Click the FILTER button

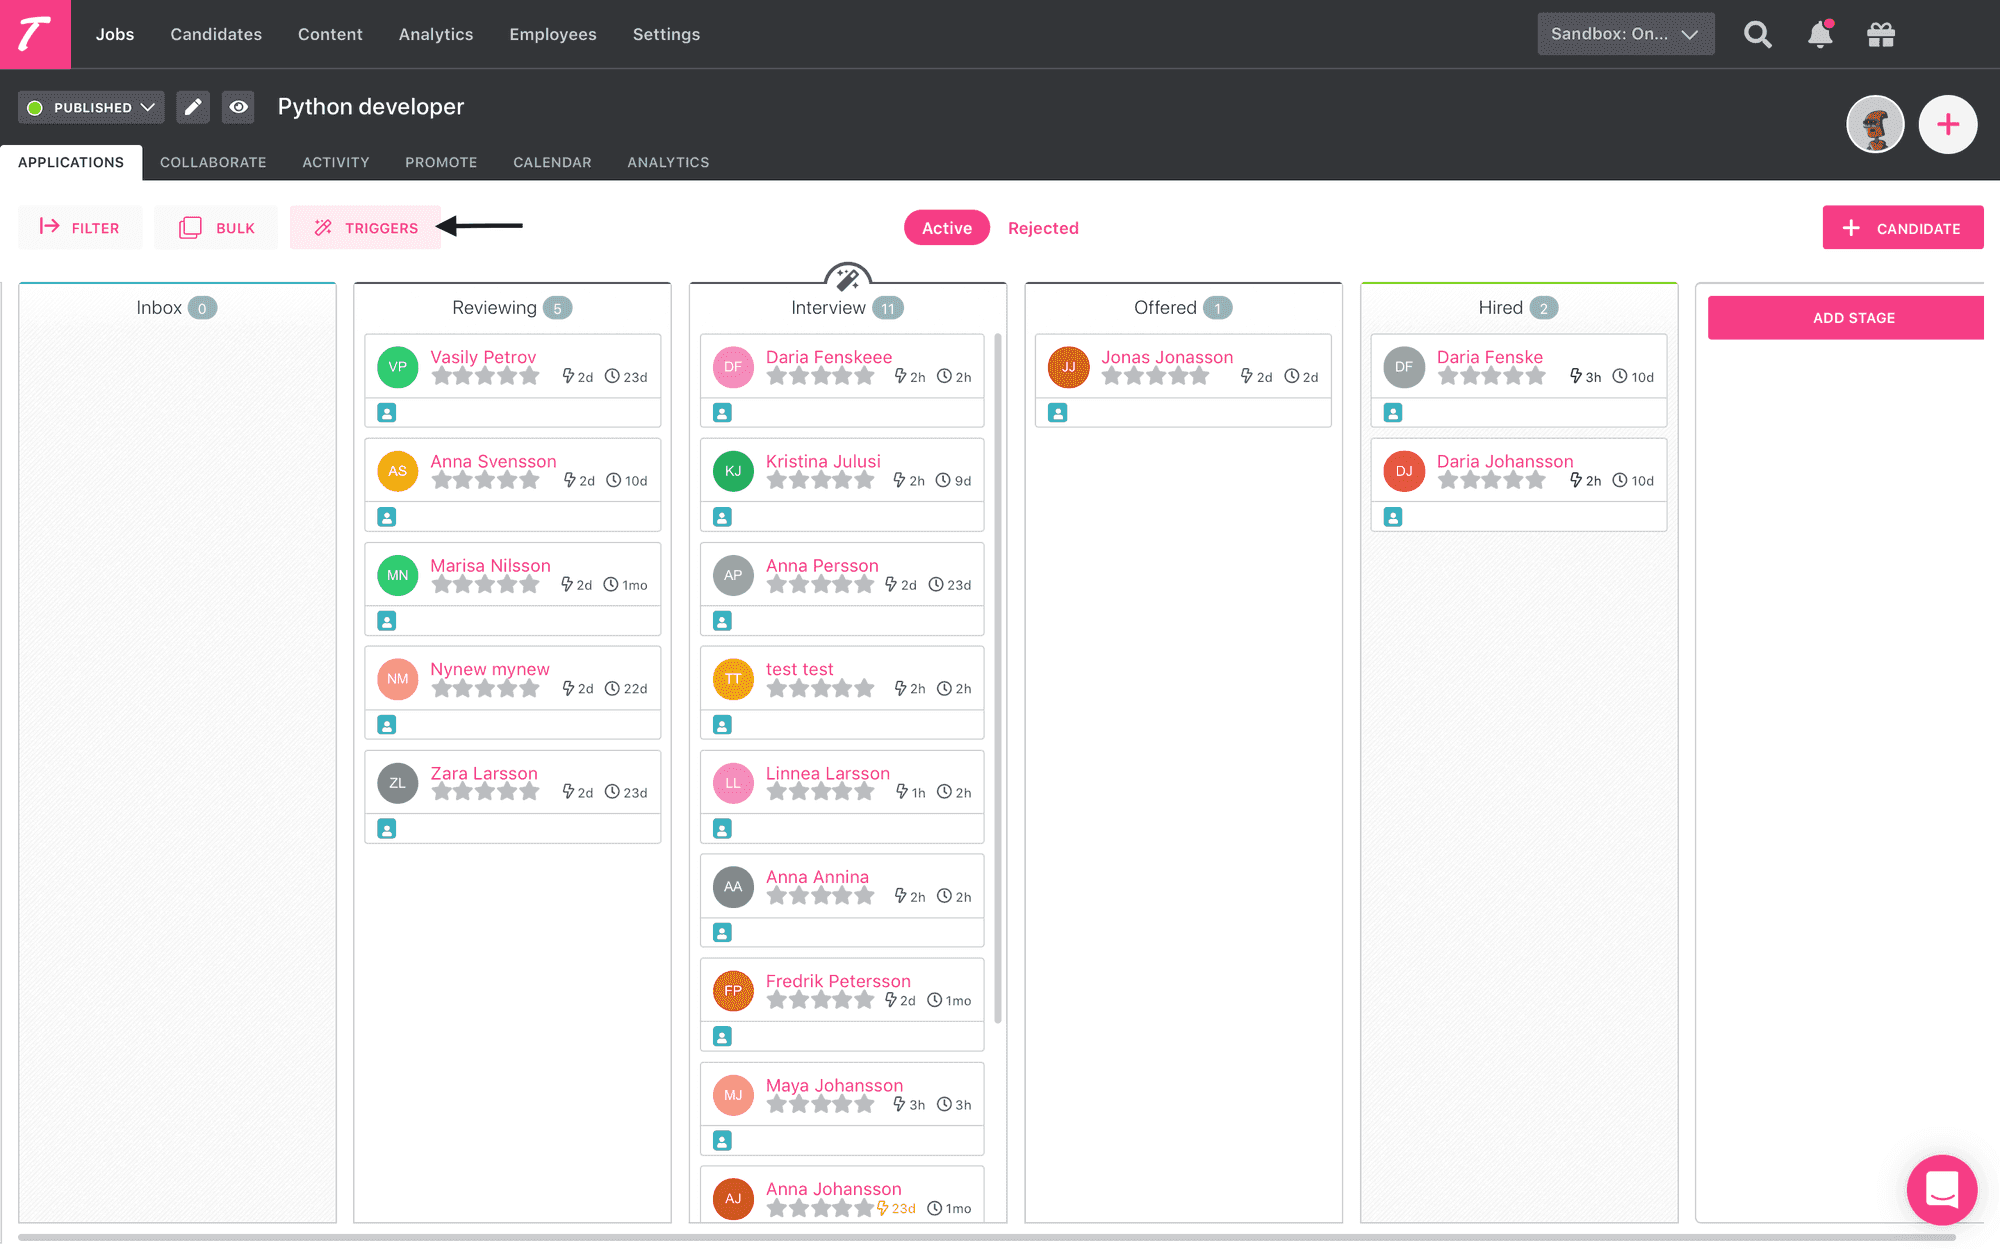80,228
